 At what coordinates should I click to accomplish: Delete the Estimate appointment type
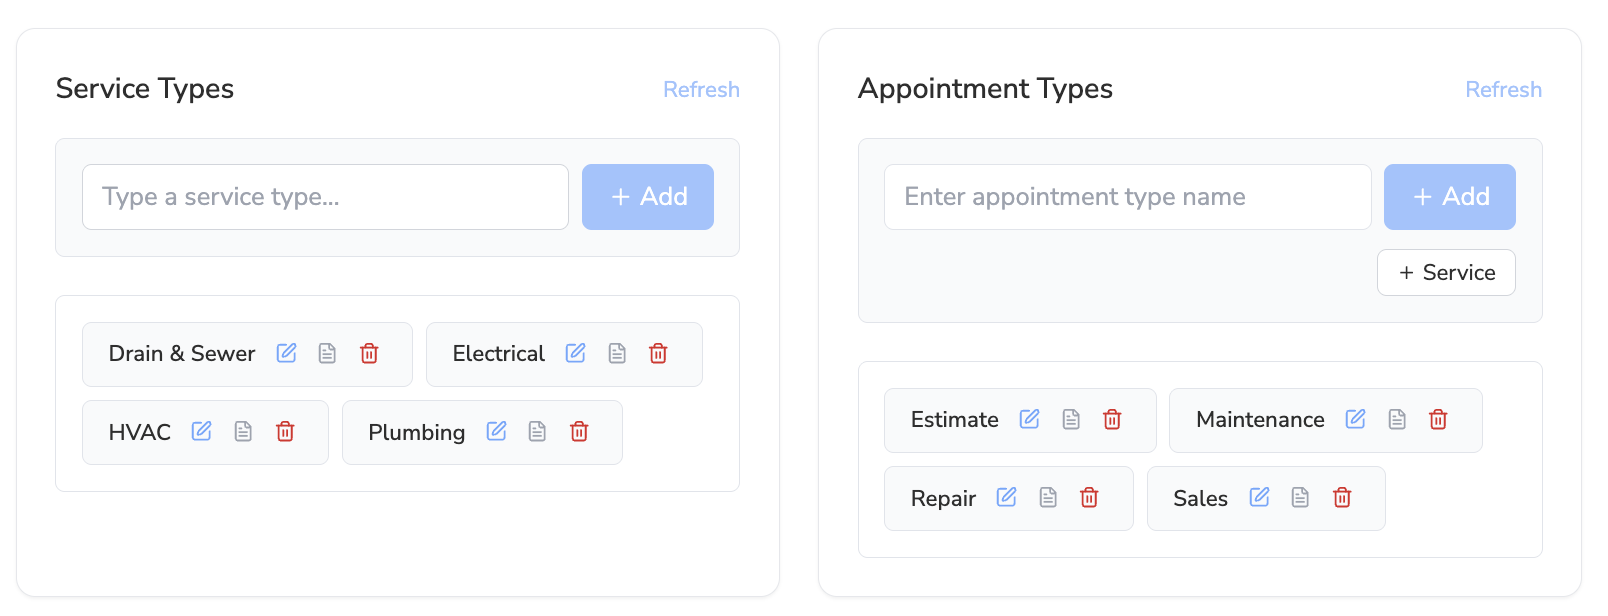tap(1112, 419)
